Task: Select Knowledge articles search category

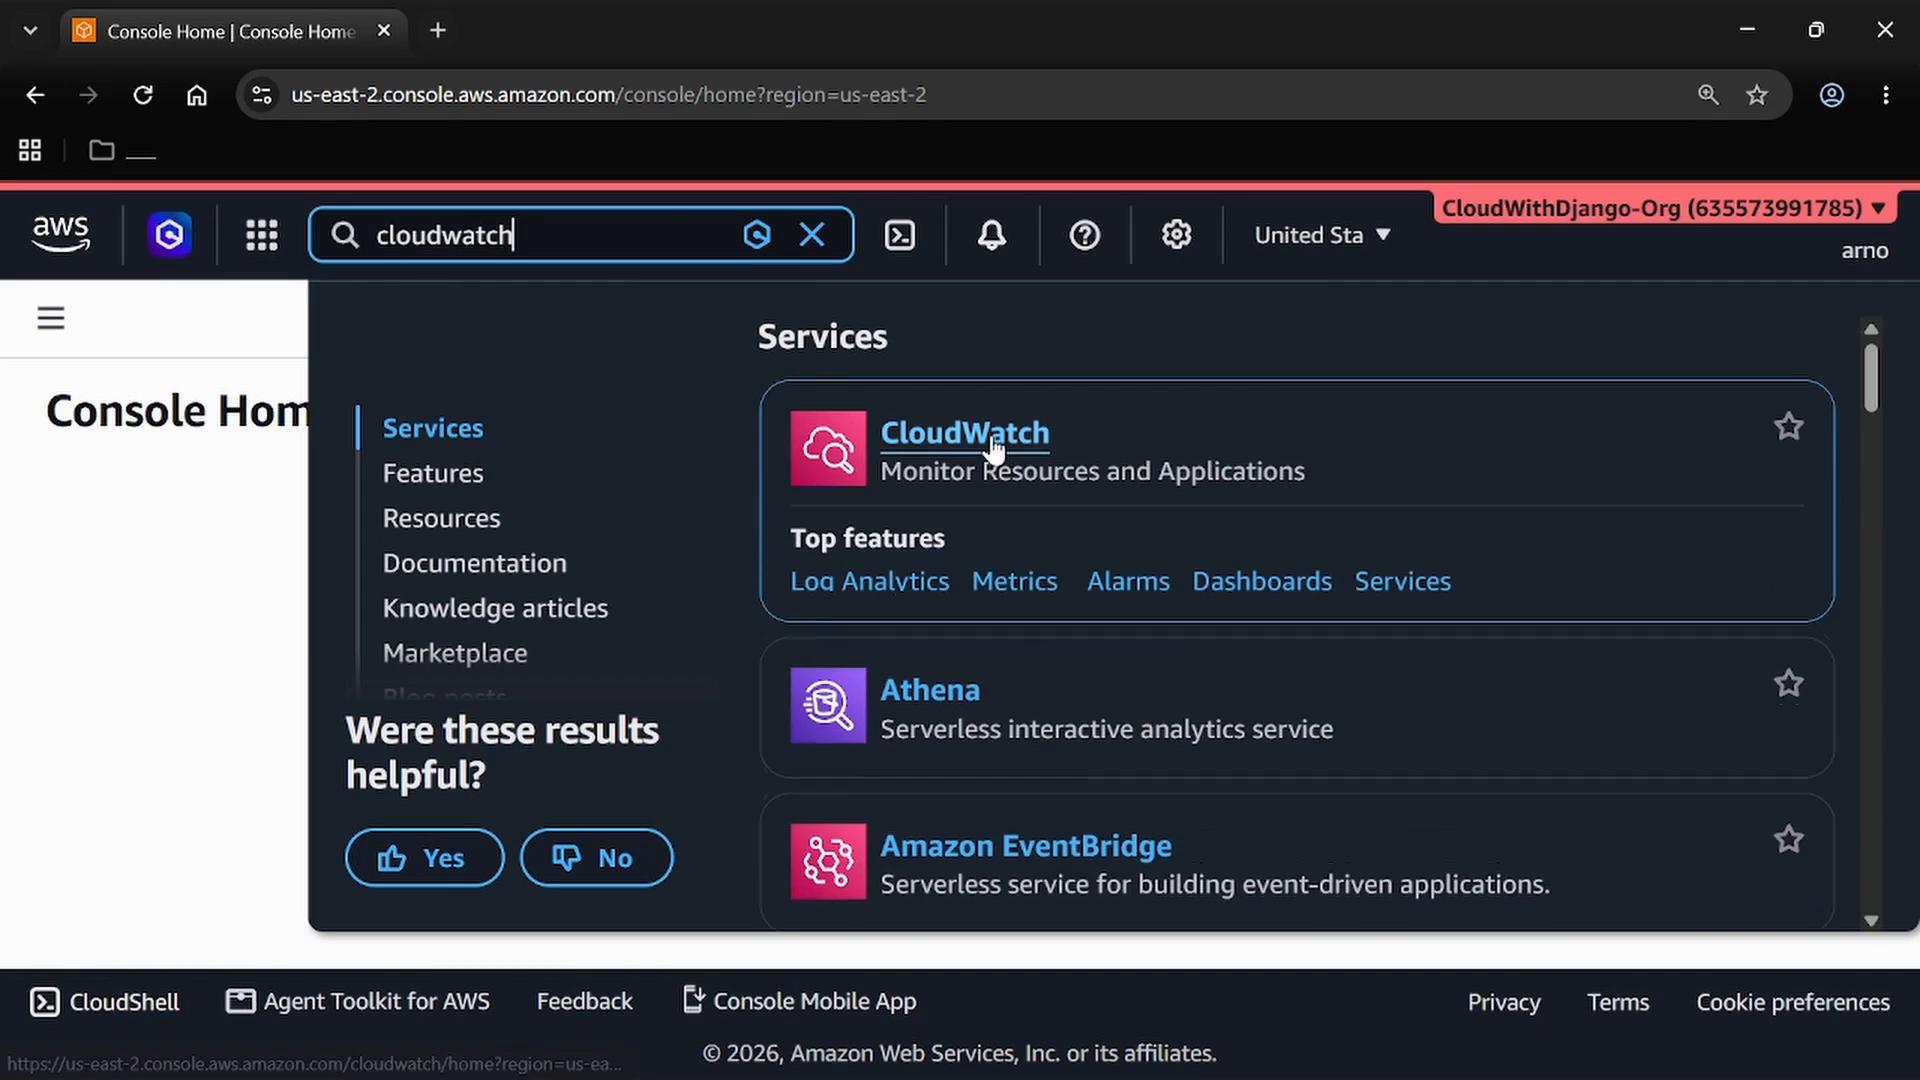Action: click(x=495, y=608)
